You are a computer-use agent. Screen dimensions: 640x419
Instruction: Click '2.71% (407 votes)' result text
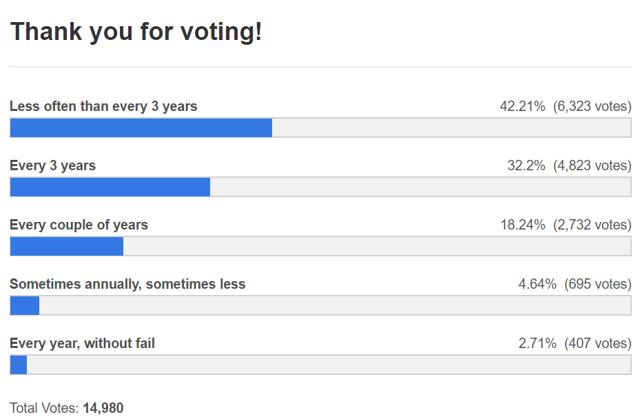point(575,343)
